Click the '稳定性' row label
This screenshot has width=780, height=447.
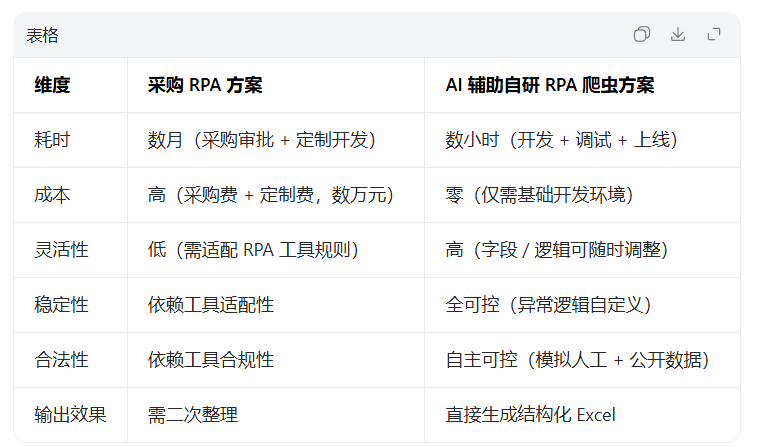click(x=61, y=305)
